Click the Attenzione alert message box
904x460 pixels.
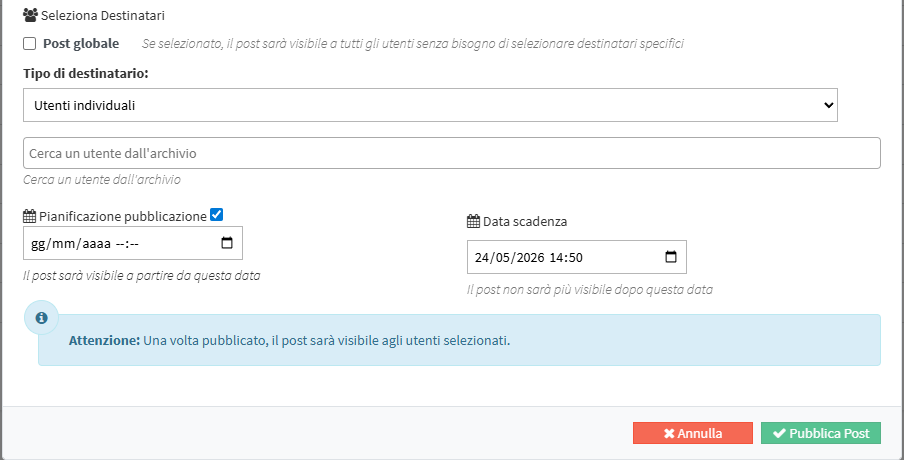459,340
